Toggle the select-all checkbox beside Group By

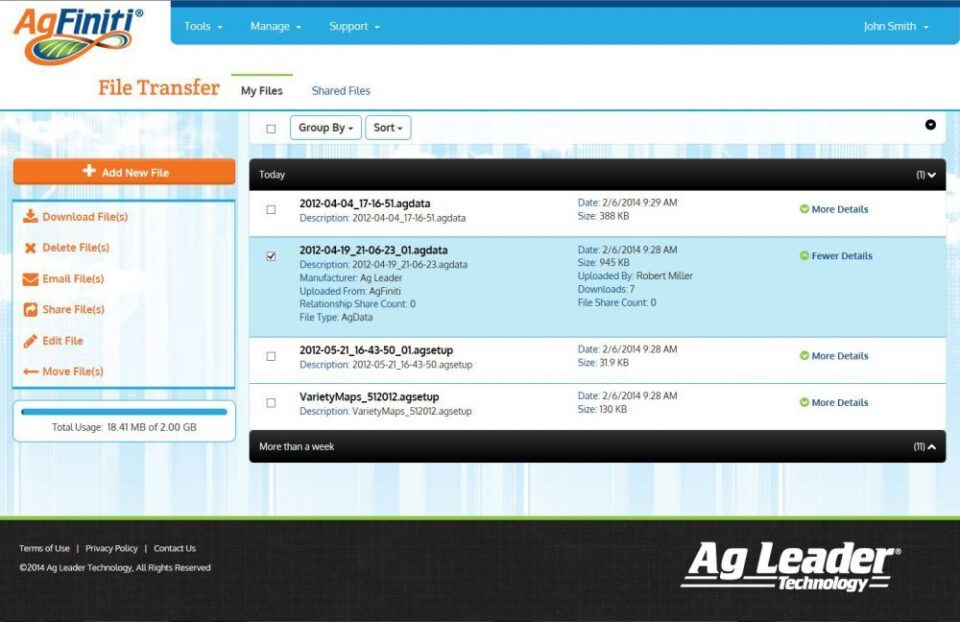270,127
